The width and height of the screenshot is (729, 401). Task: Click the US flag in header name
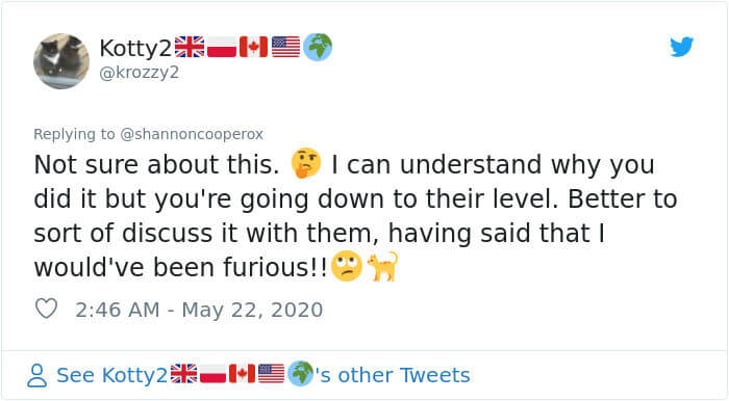[286, 47]
